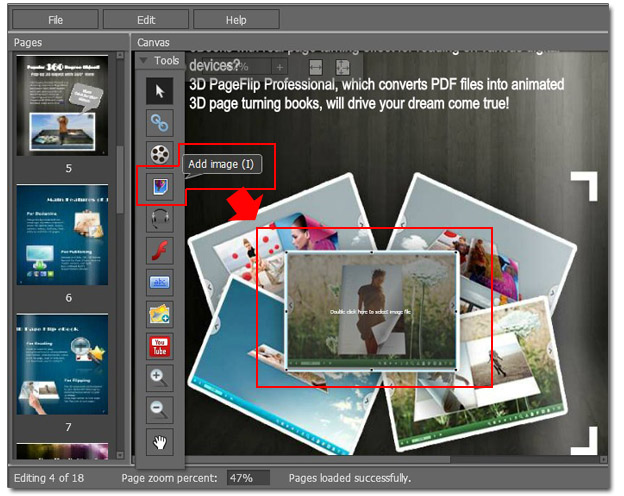Pick the Add Flash tool
Image resolution: width=624 pixels, height=496 pixels.
click(x=160, y=250)
